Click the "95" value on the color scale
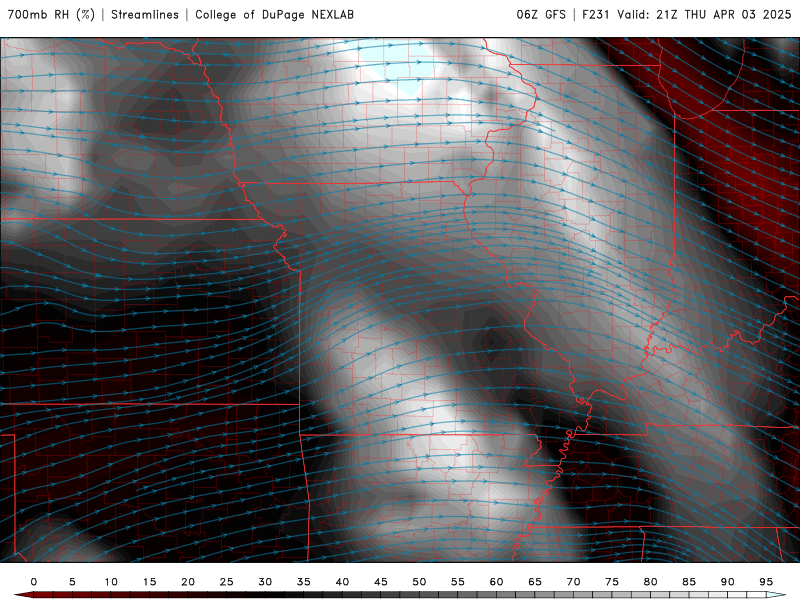The image size is (800, 600). (766, 582)
